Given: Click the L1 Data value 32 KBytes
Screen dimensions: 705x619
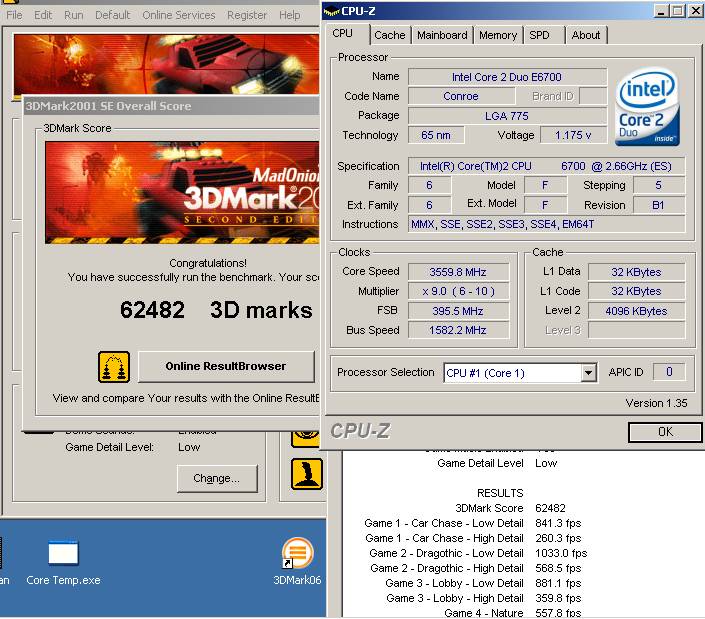Looking at the screenshot, I should (636, 272).
